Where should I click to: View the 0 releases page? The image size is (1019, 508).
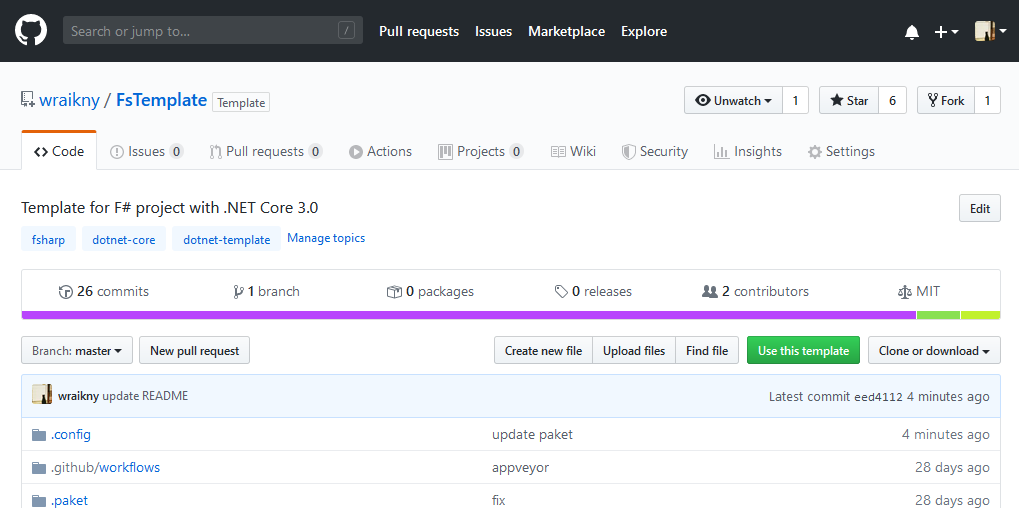[x=593, y=291]
